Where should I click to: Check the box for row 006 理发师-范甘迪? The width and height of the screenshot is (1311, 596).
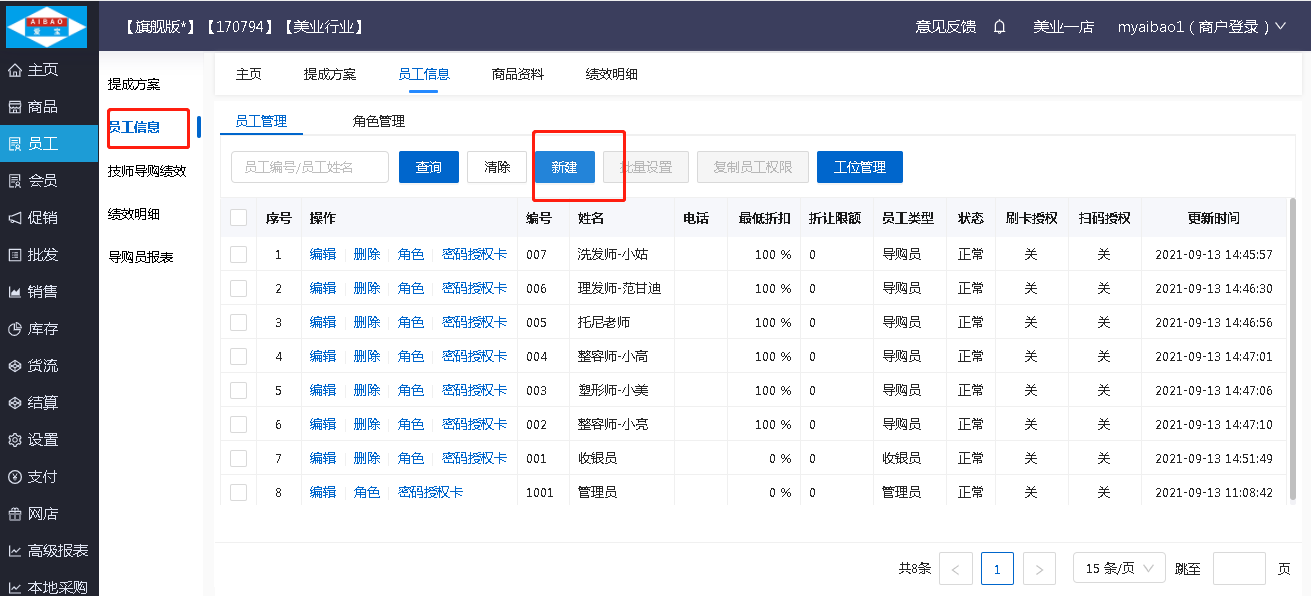pos(238,289)
